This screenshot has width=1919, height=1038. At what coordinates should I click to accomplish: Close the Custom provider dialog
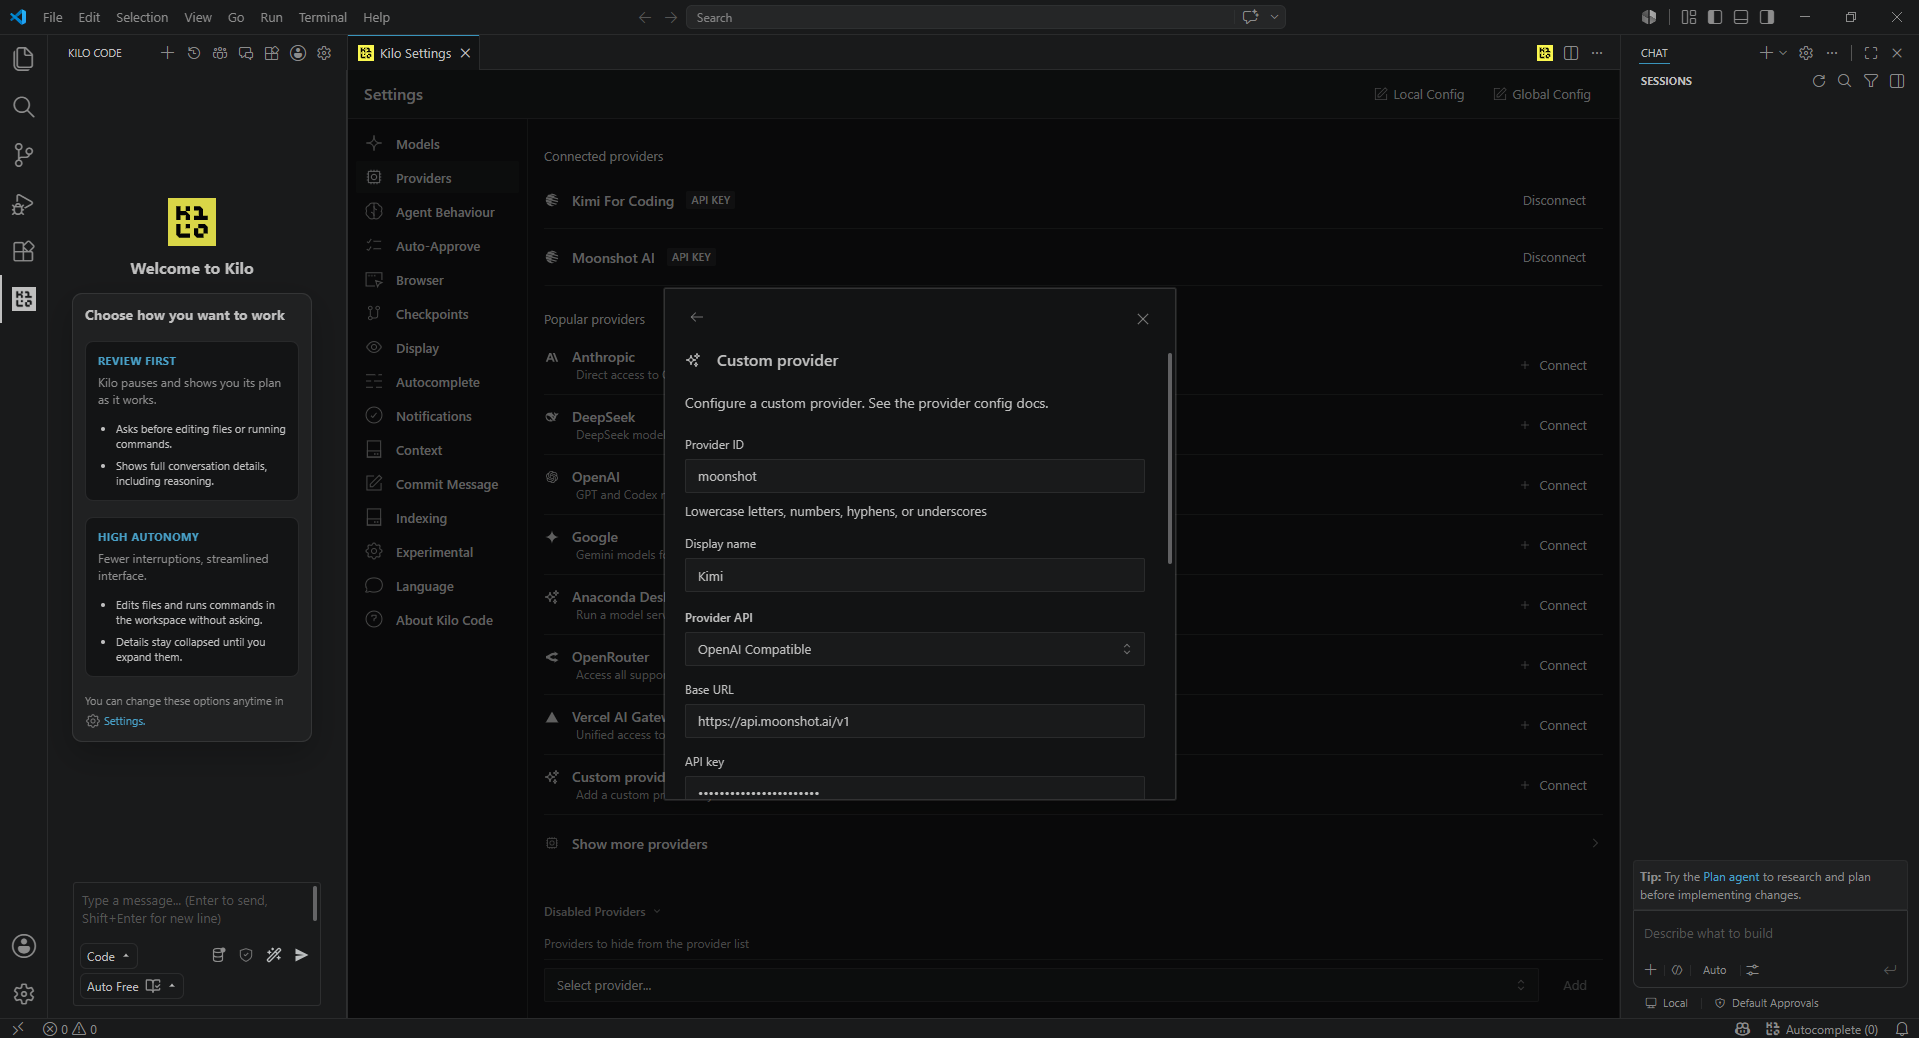pos(1142,319)
